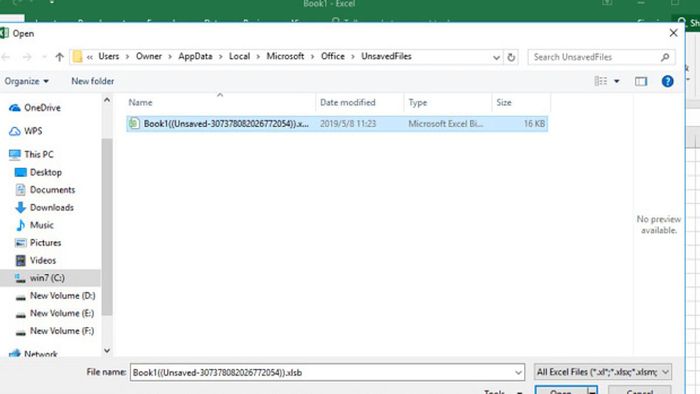This screenshot has height=394, width=700.
Task: Click the Microsoft Excel Bi... type cell
Action: click(x=446, y=124)
